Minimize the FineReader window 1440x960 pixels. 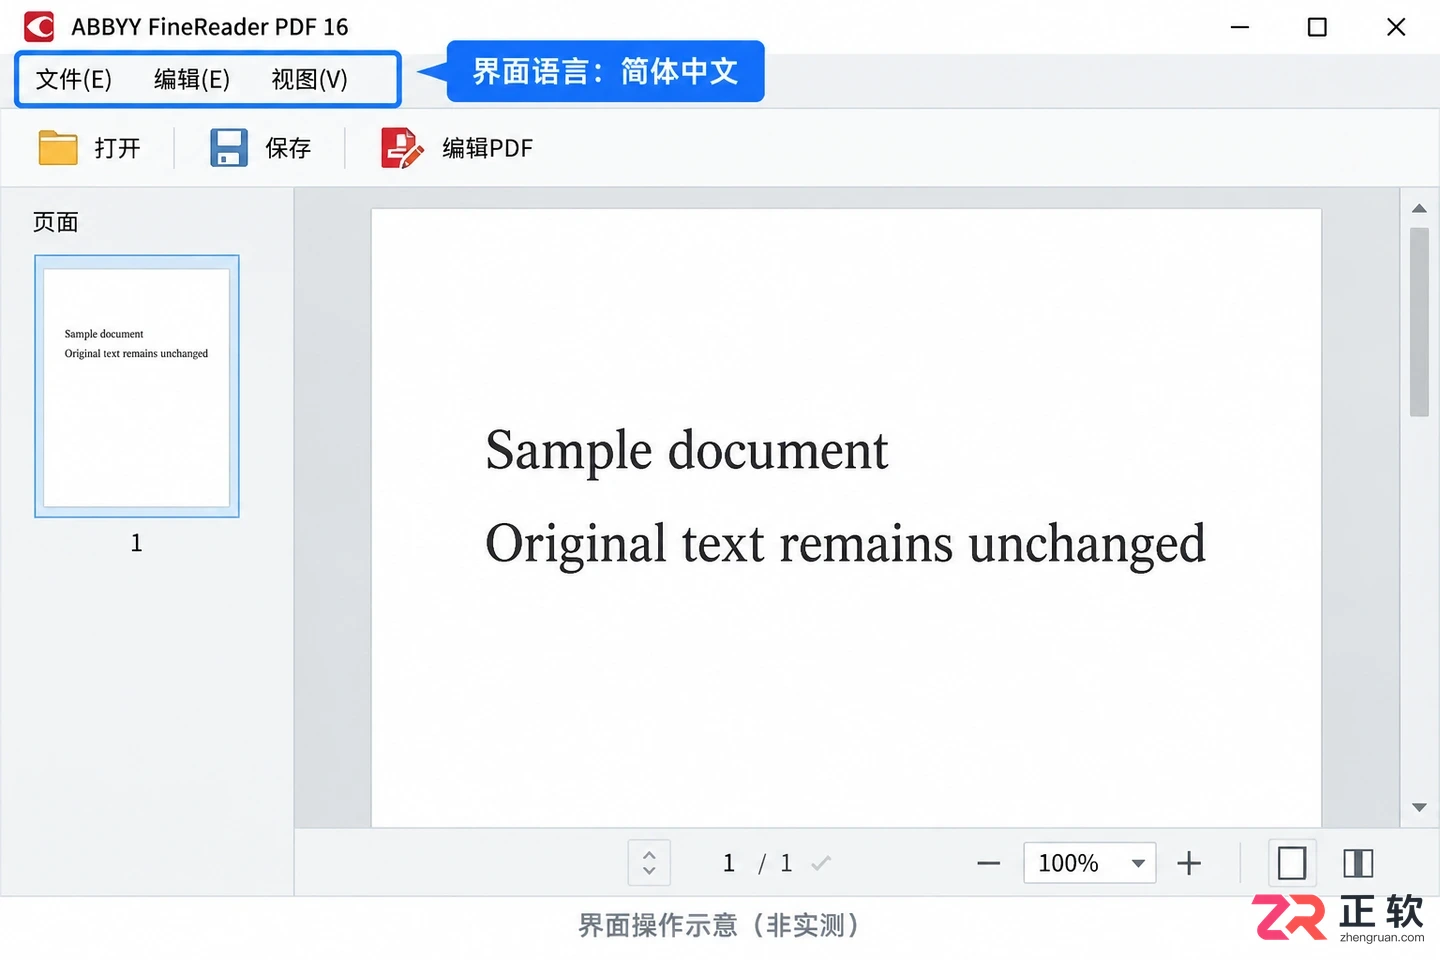coord(1240,27)
